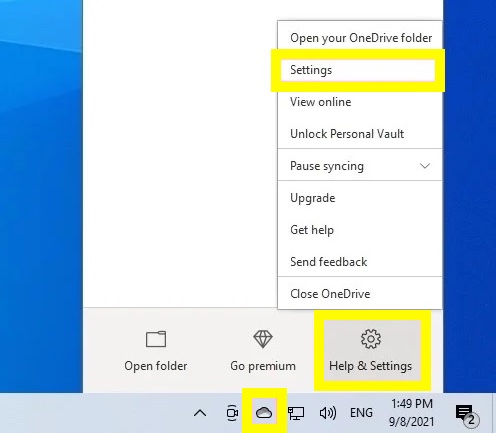Click the Meet Now camera tray icon
Screen dimensions: 496x433
tap(232, 413)
